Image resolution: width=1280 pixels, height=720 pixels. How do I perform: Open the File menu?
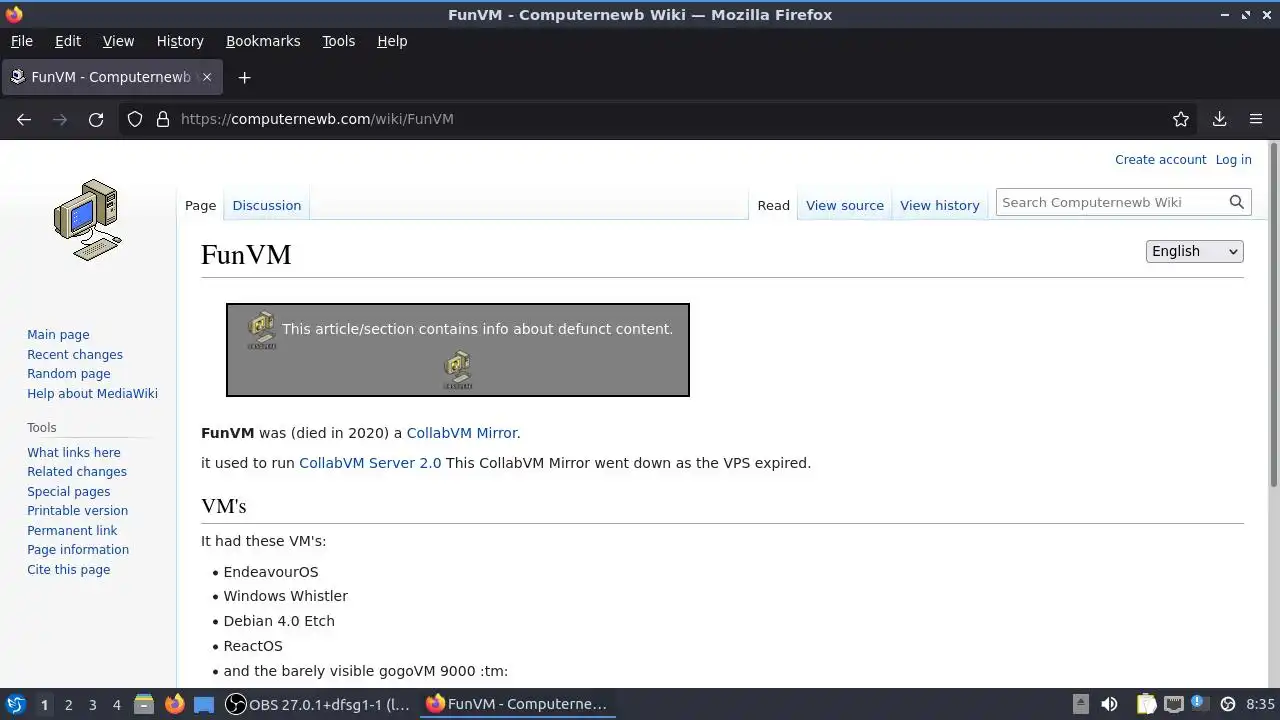point(22,41)
